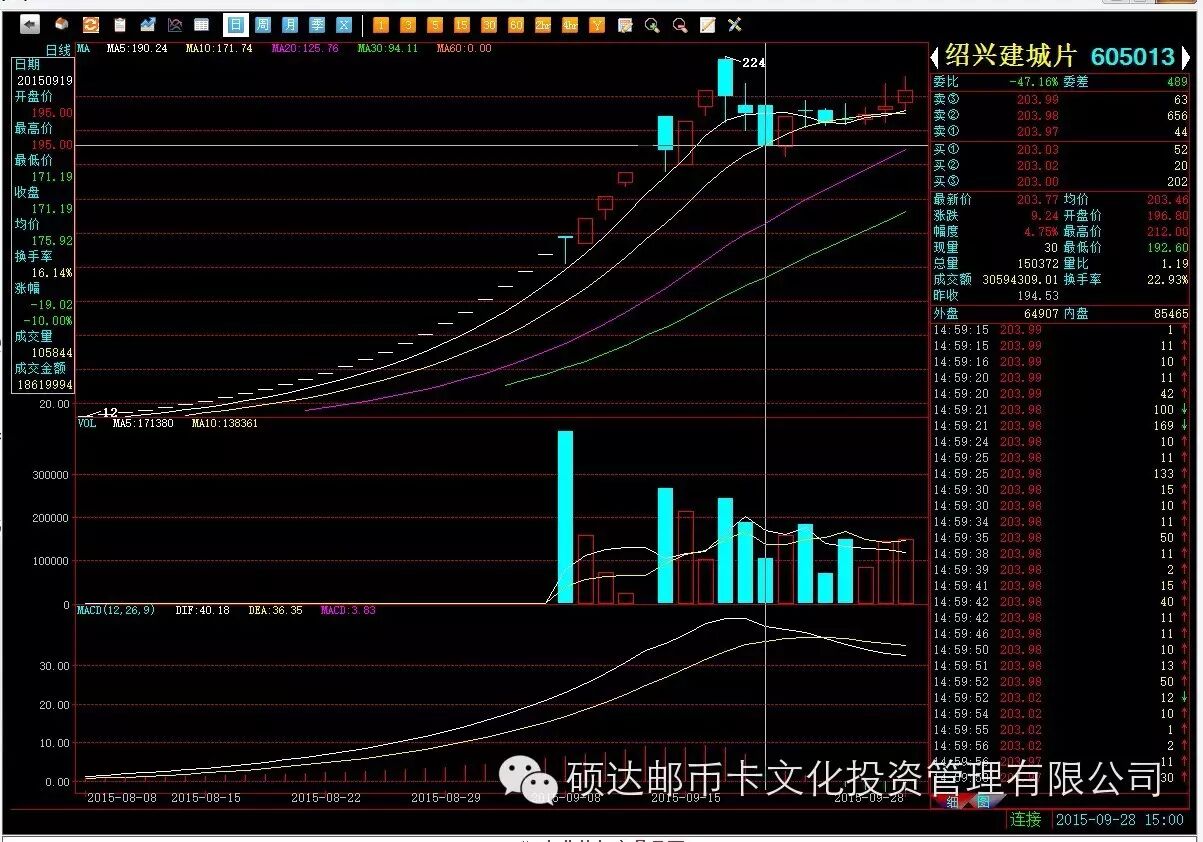Image resolution: width=1203 pixels, height=842 pixels.
Task: Click the clipboard toolbar icon
Action: point(120,24)
